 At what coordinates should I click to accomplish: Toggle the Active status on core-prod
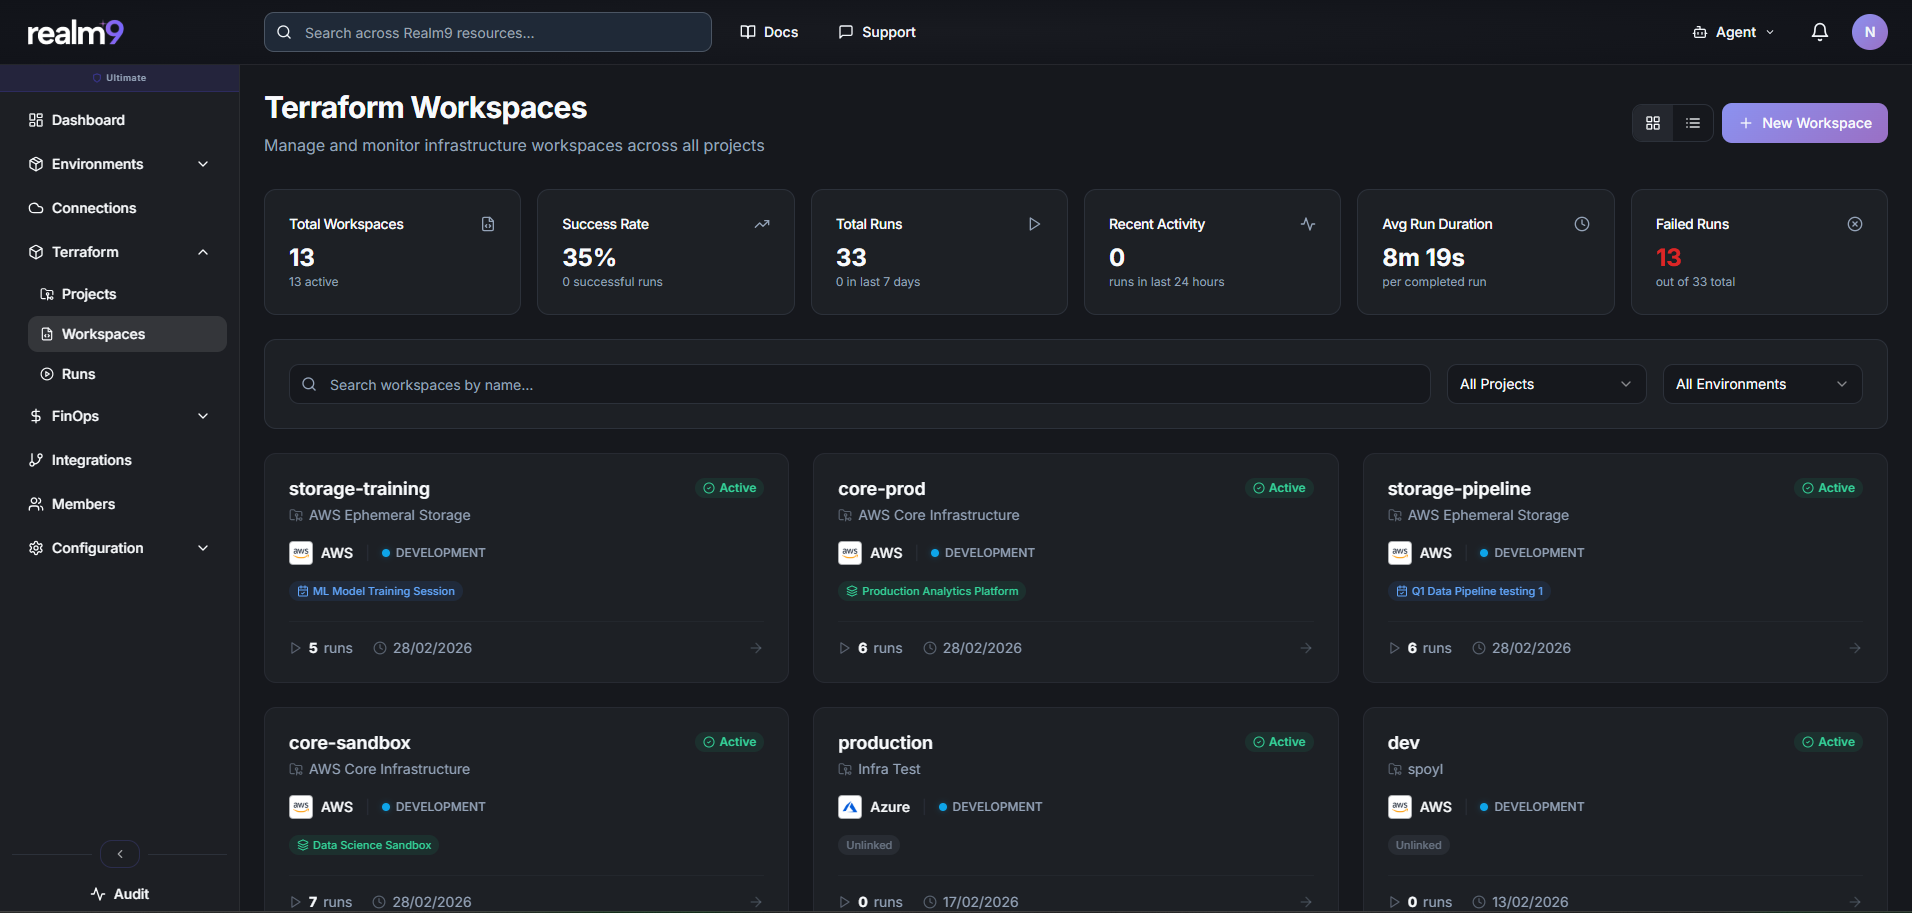(x=1279, y=487)
